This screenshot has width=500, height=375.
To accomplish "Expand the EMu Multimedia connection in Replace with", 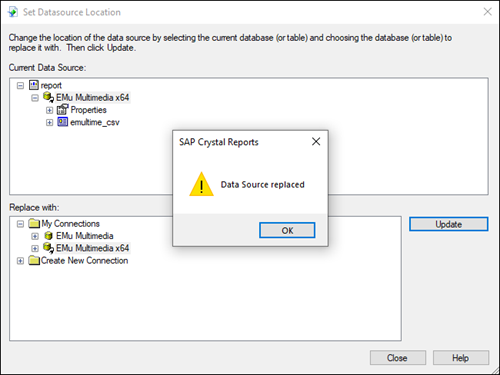I will coord(35,236).
